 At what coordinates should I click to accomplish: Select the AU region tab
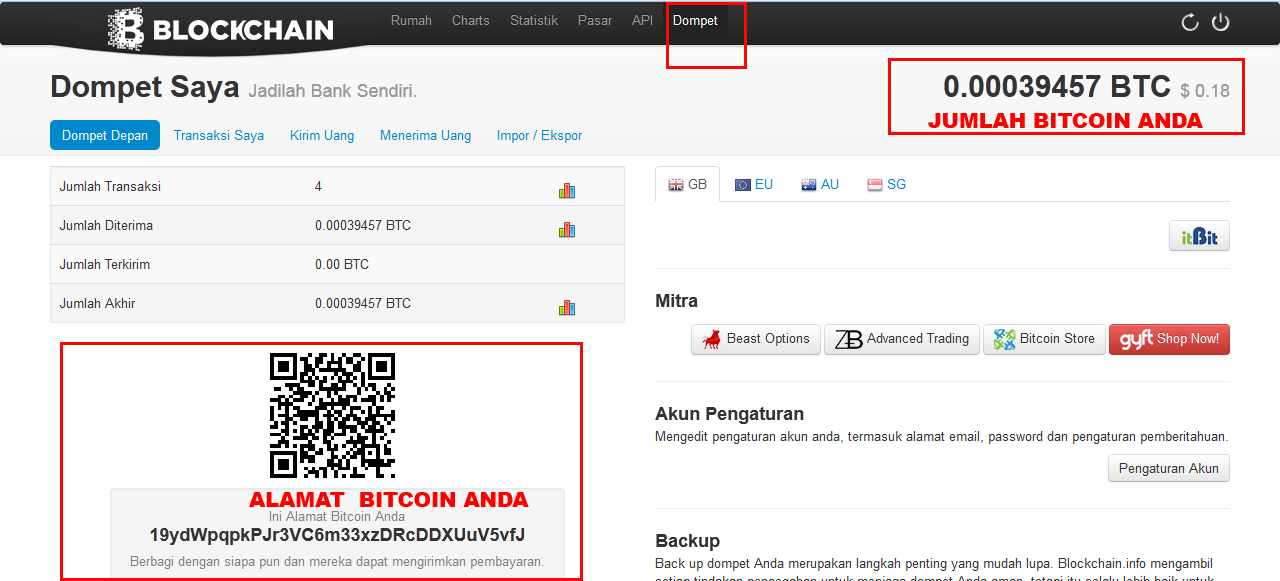pos(819,184)
